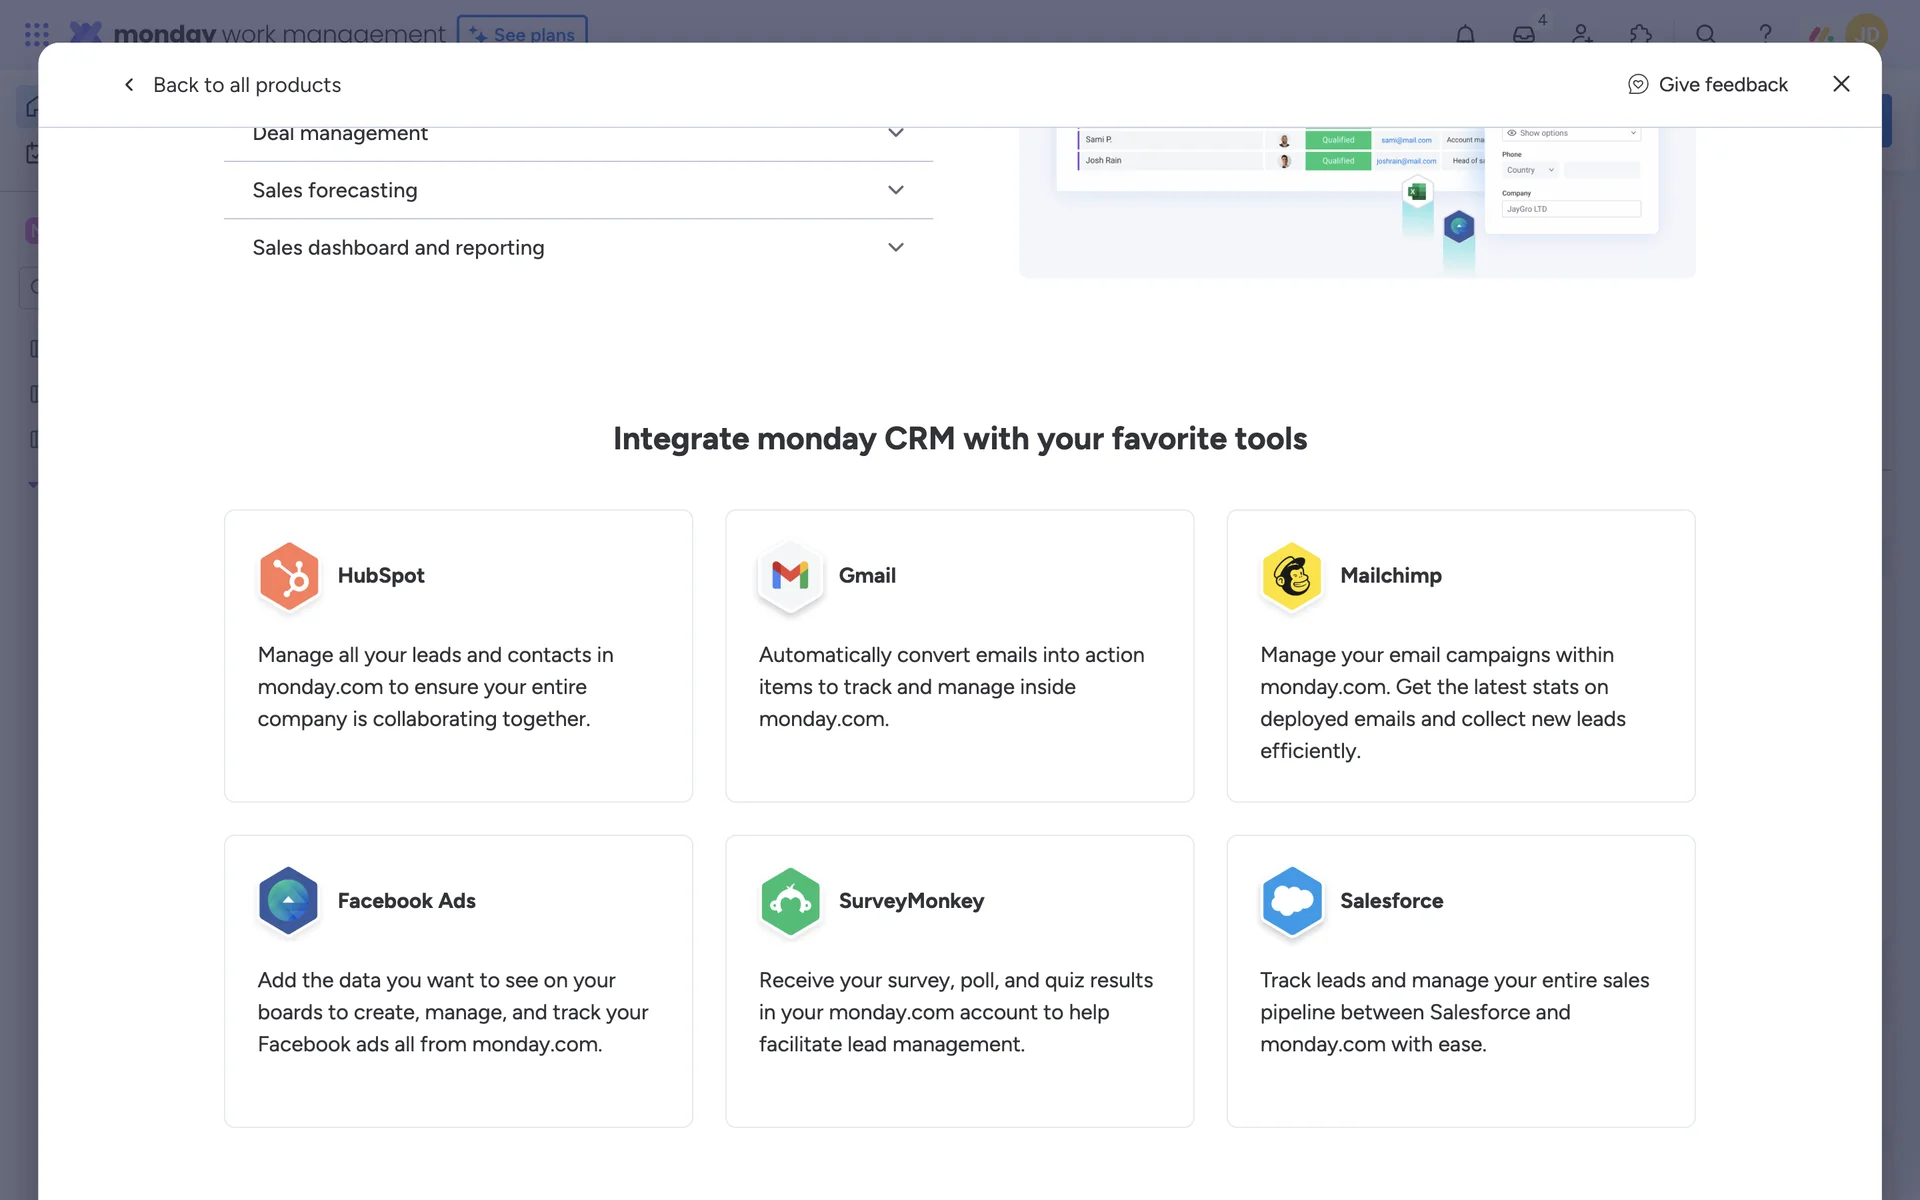Open notifications bell in top bar
The height and width of the screenshot is (1200, 1920).
pyautogui.click(x=1465, y=34)
